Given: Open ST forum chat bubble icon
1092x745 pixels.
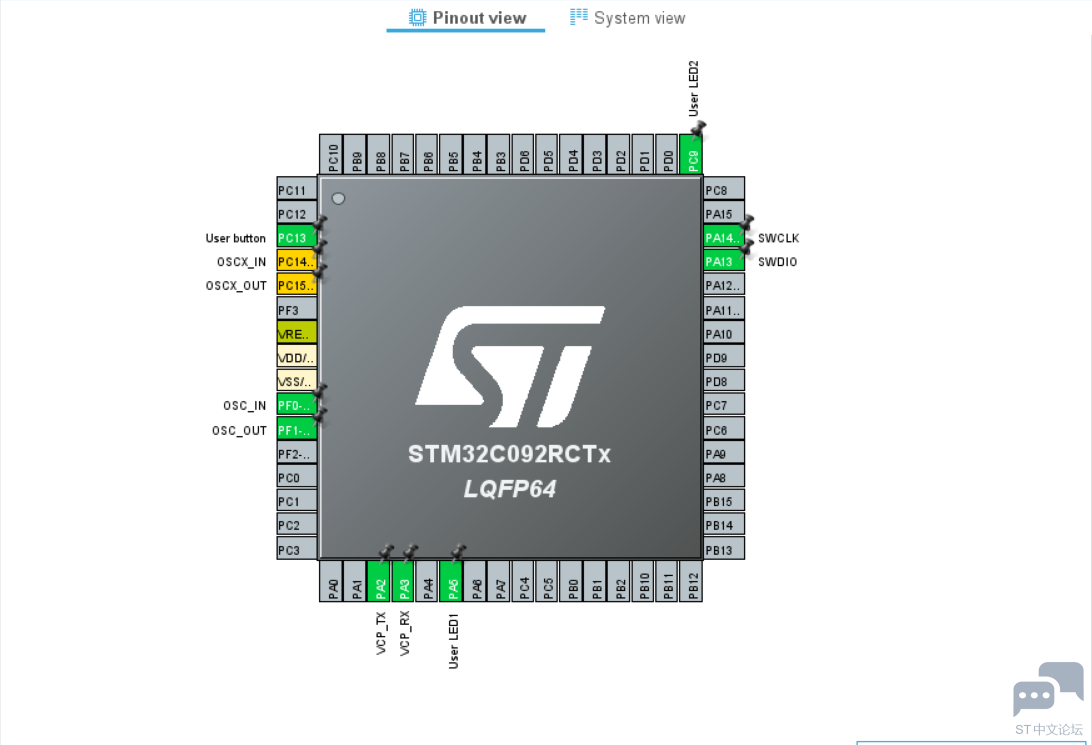Looking at the screenshot, I should click(x=1048, y=689).
